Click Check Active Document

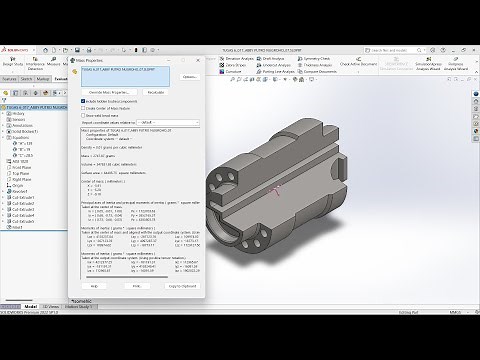(x=358, y=61)
